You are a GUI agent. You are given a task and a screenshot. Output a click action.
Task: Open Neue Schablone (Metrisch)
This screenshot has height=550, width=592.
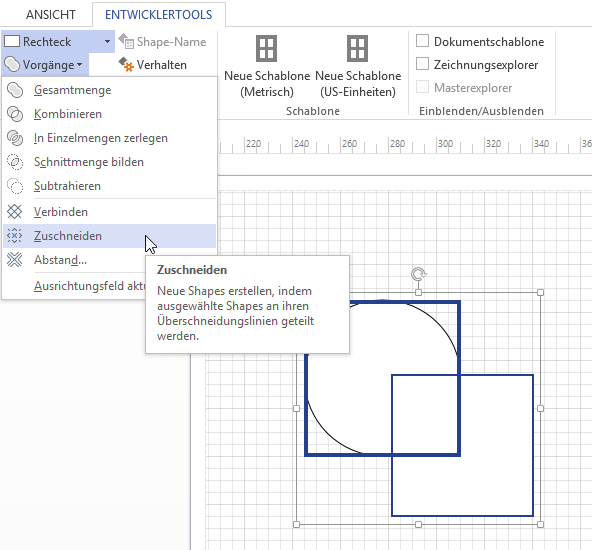coord(267,67)
